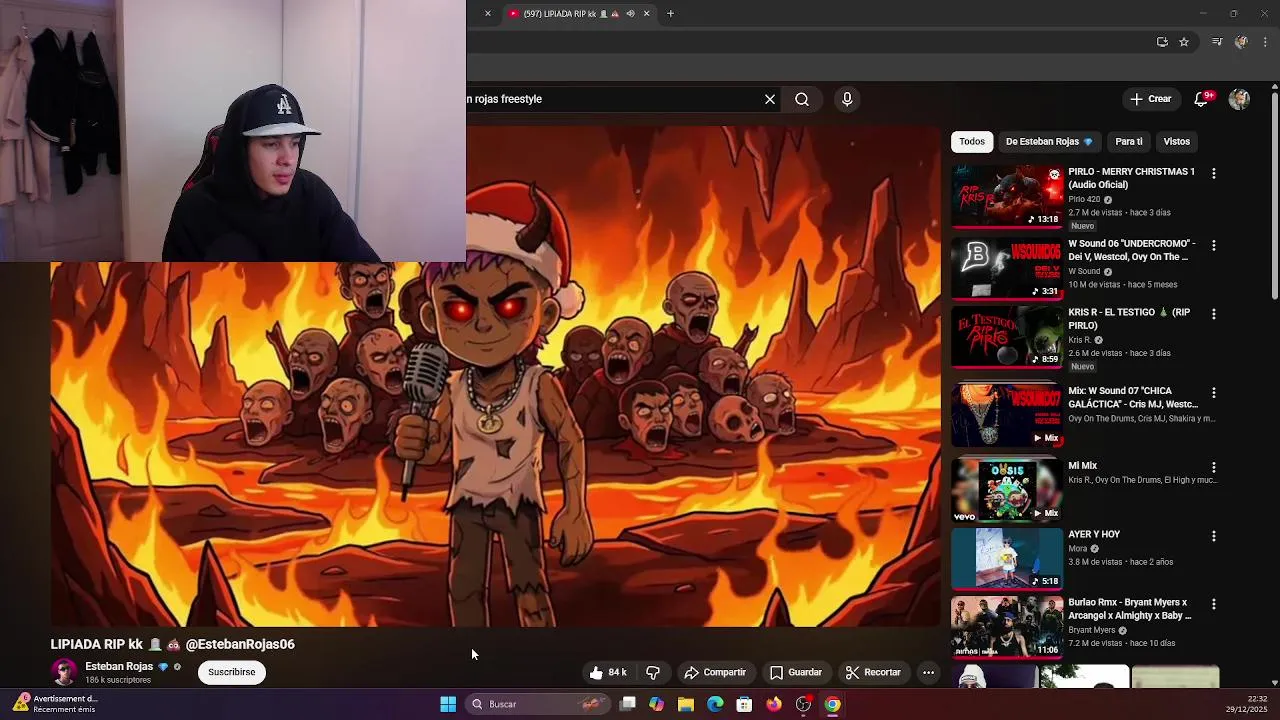Open Microsoft Store from taskbar
The image size is (1280, 720).
(x=744, y=704)
